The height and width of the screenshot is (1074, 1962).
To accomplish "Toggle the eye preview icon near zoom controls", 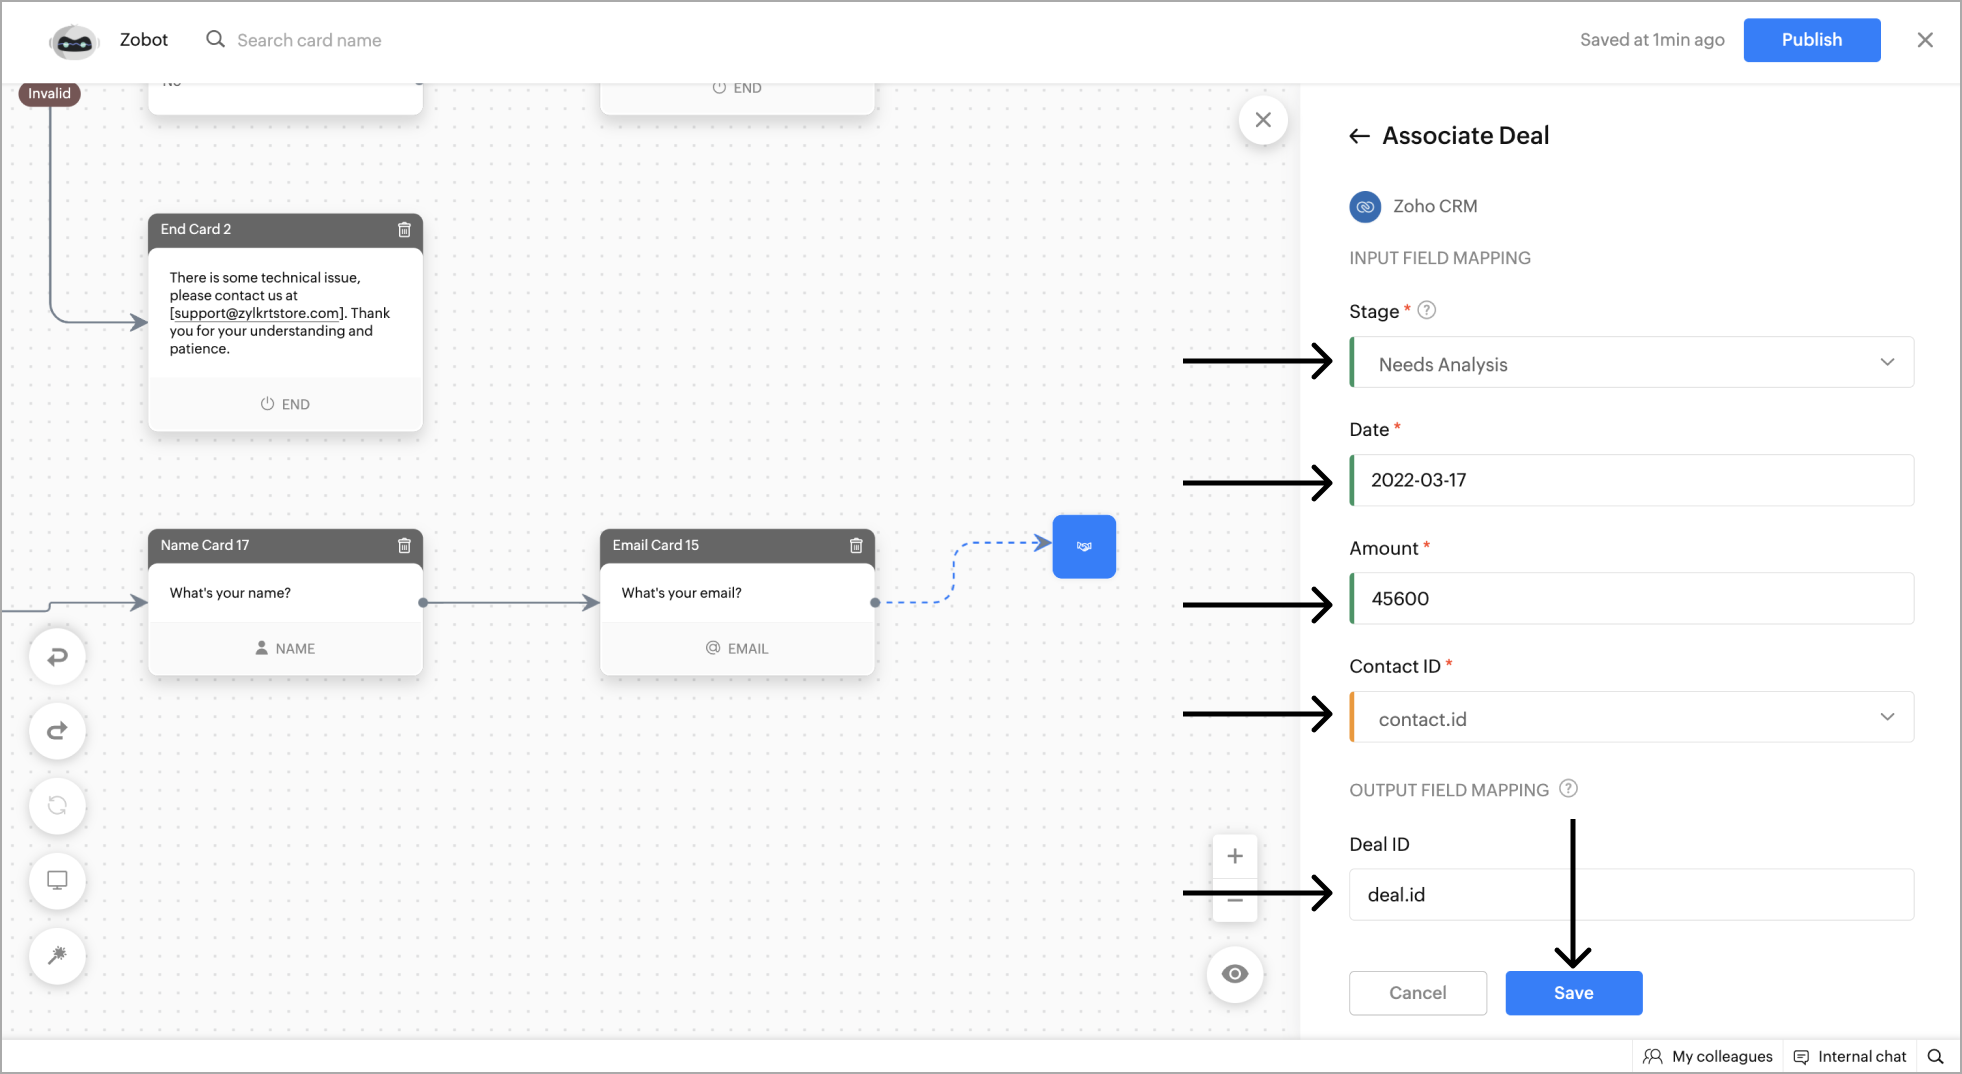I will tap(1235, 973).
